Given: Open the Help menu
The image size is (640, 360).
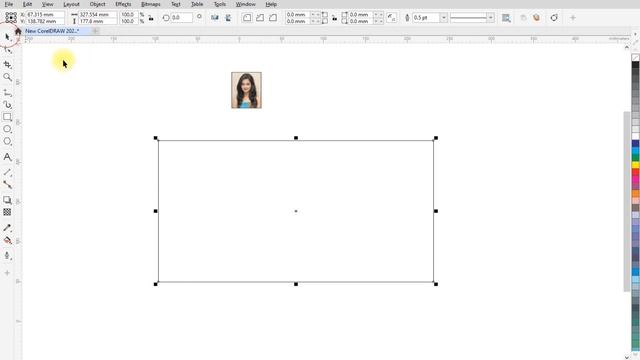Looking at the screenshot, I should (x=271, y=4).
